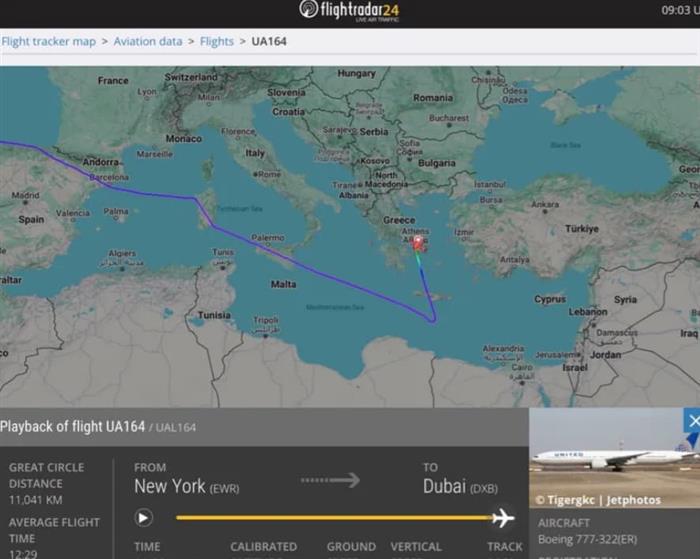Image resolution: width=700 pixels, height=559 pixels.
Task: Go to Aviation data breadcrumb
Action: [x=148, y=42]
